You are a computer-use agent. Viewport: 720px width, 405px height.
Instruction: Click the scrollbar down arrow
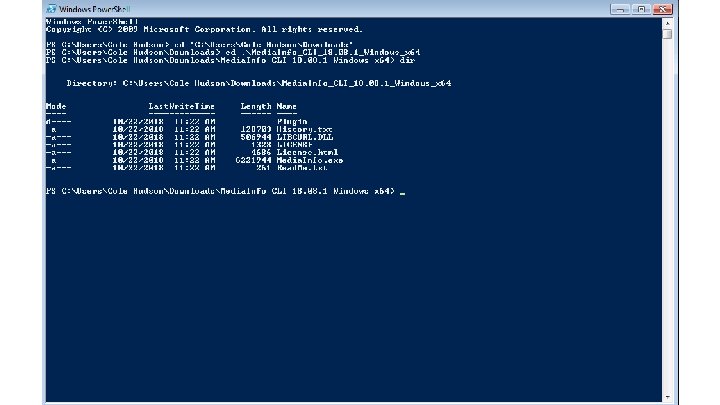667,397
